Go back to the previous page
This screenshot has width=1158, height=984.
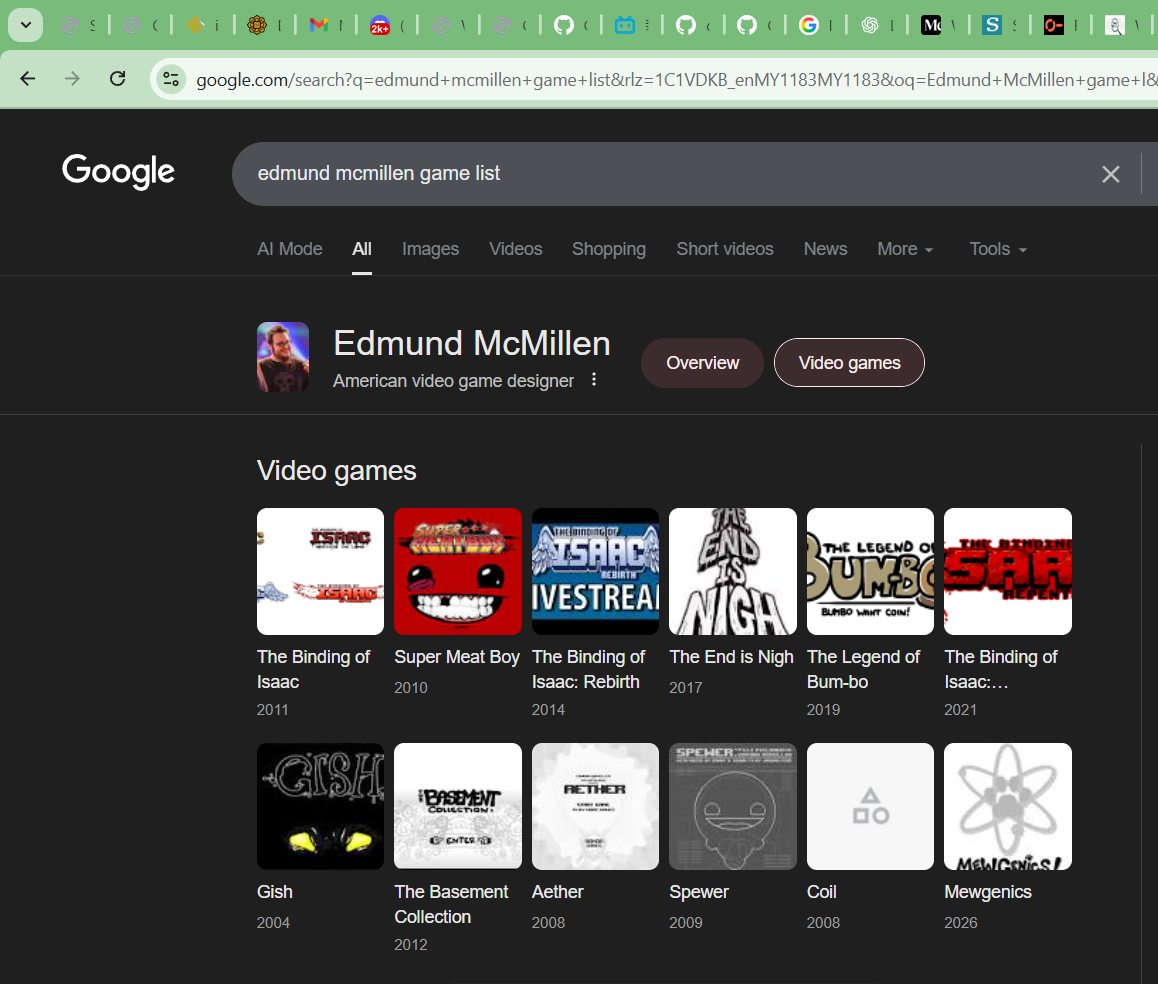pos(28,78)
